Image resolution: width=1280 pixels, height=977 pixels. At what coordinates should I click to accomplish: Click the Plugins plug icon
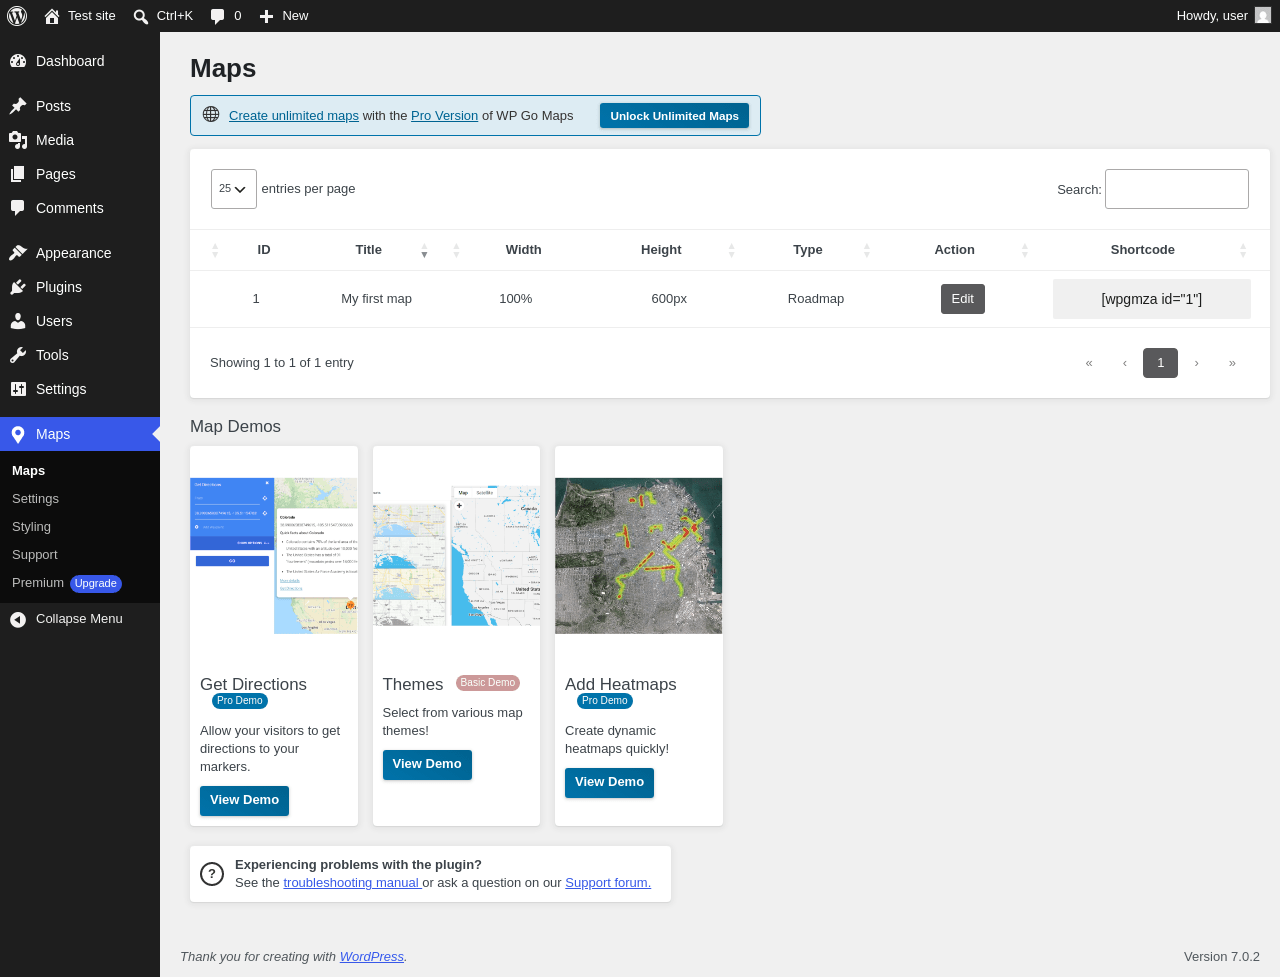pos(18,287)
